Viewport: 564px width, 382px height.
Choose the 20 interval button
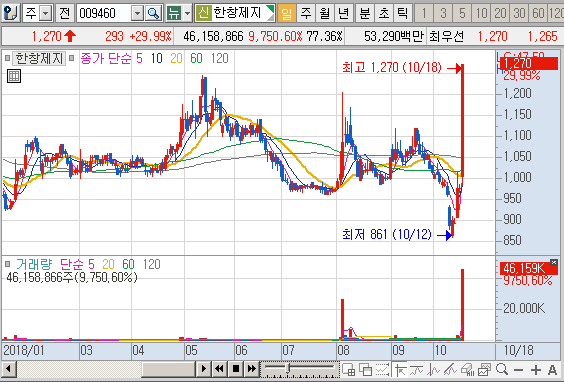coord(500,14)
